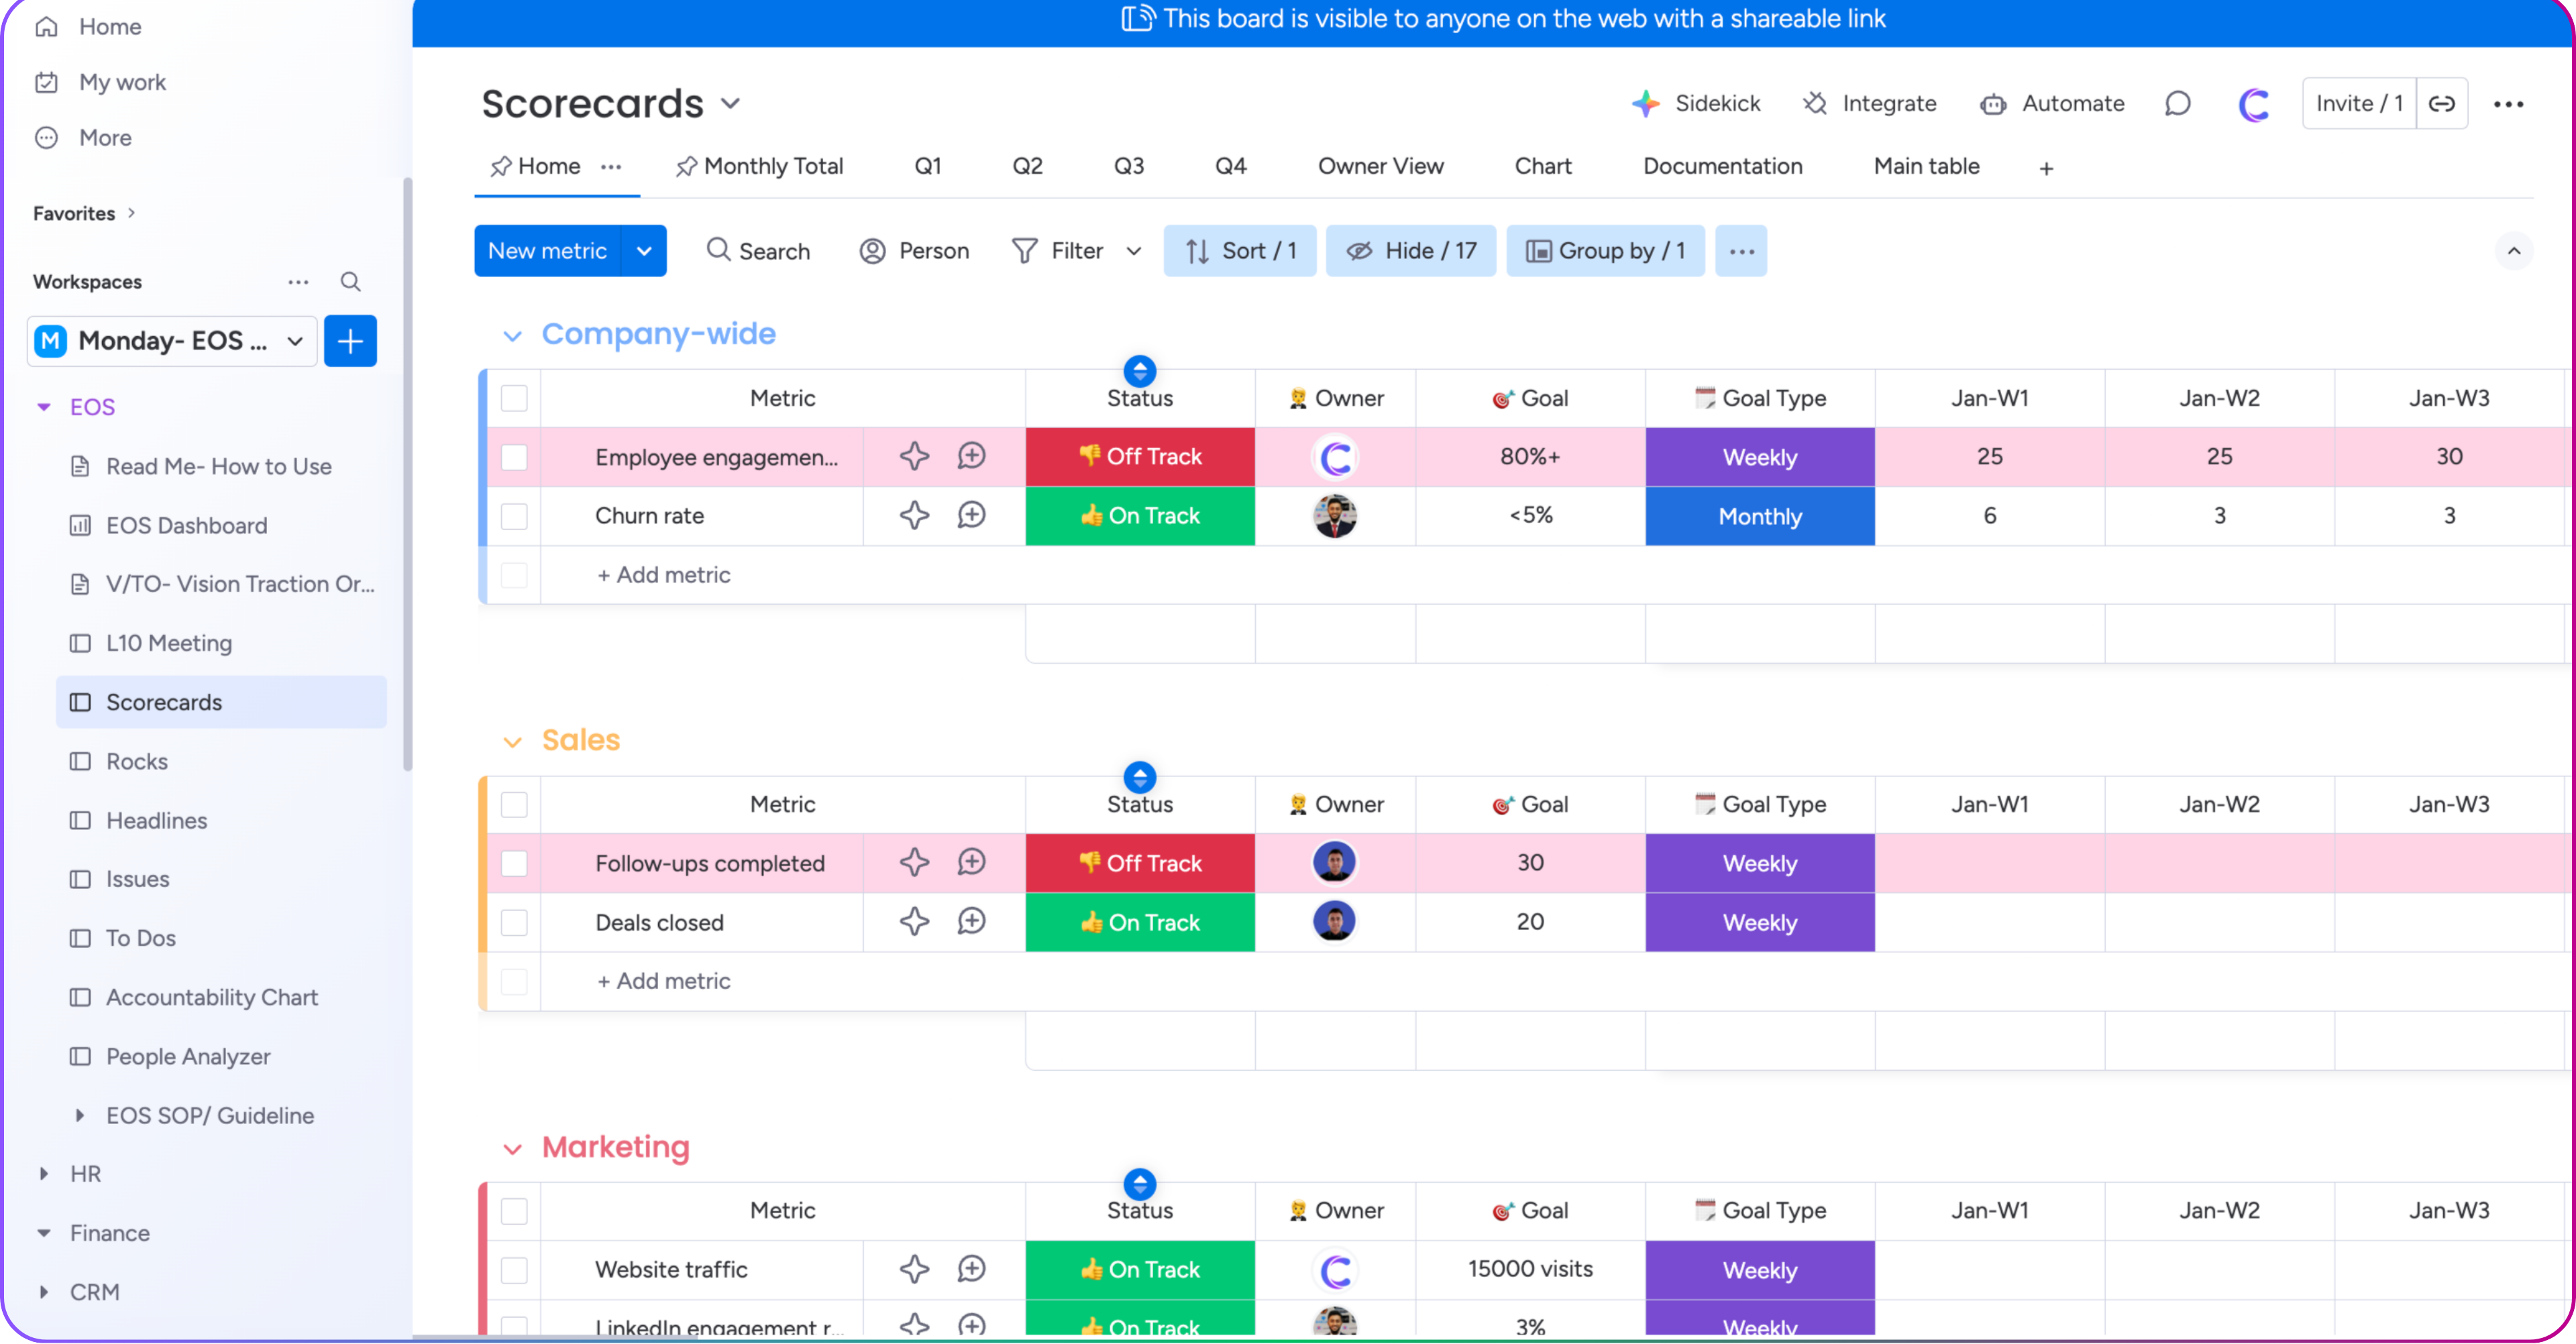Select the Employee engagement row checkbox
This screenshot has height=1344, width=2576.
coord(514,457)
